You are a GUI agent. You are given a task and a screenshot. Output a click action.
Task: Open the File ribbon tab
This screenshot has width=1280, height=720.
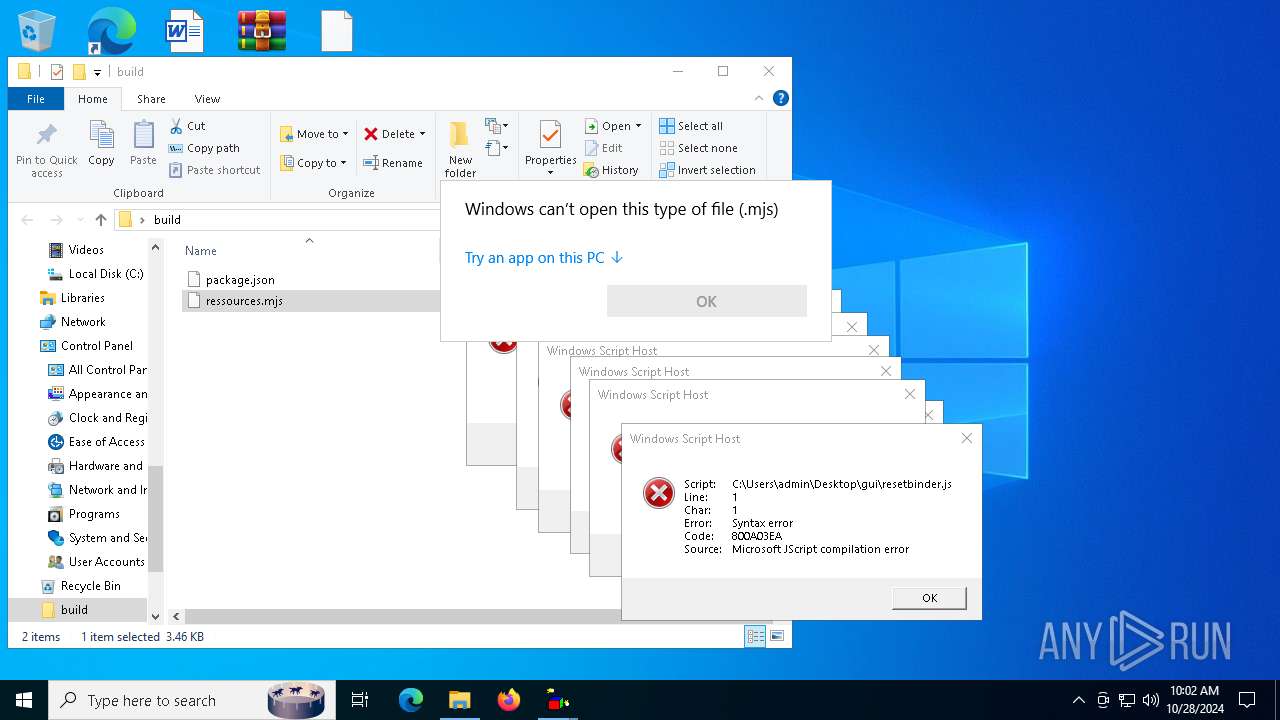point(36,99)
